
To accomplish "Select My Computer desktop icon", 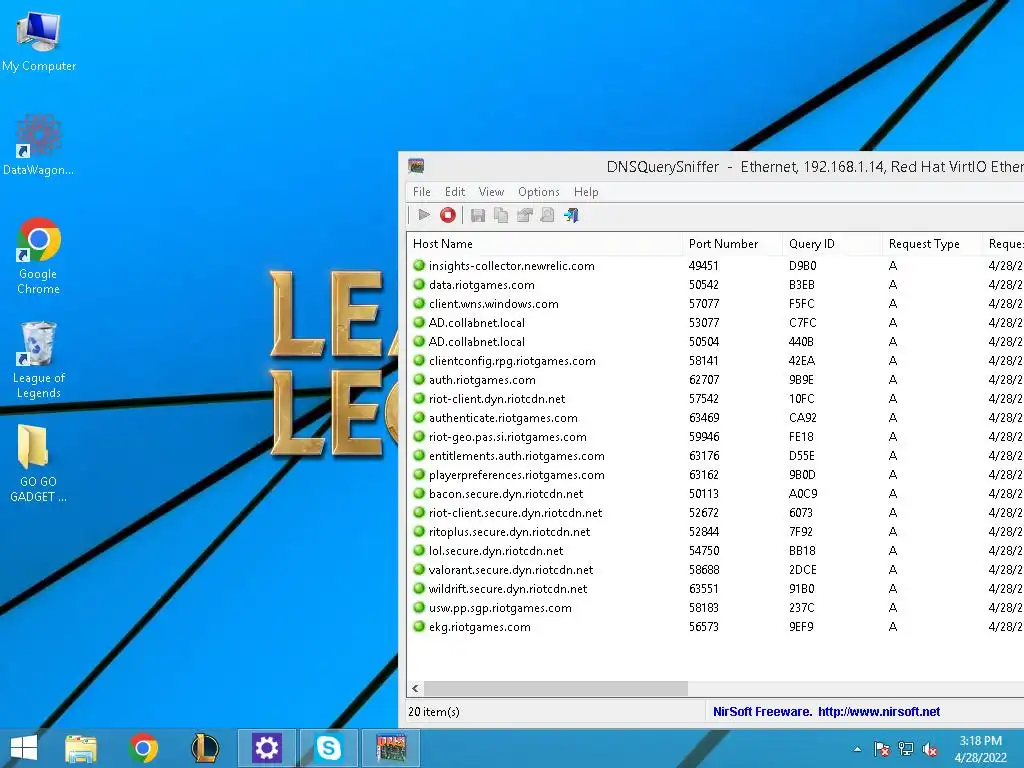I will pyautogui.click(x=39, y=42).
